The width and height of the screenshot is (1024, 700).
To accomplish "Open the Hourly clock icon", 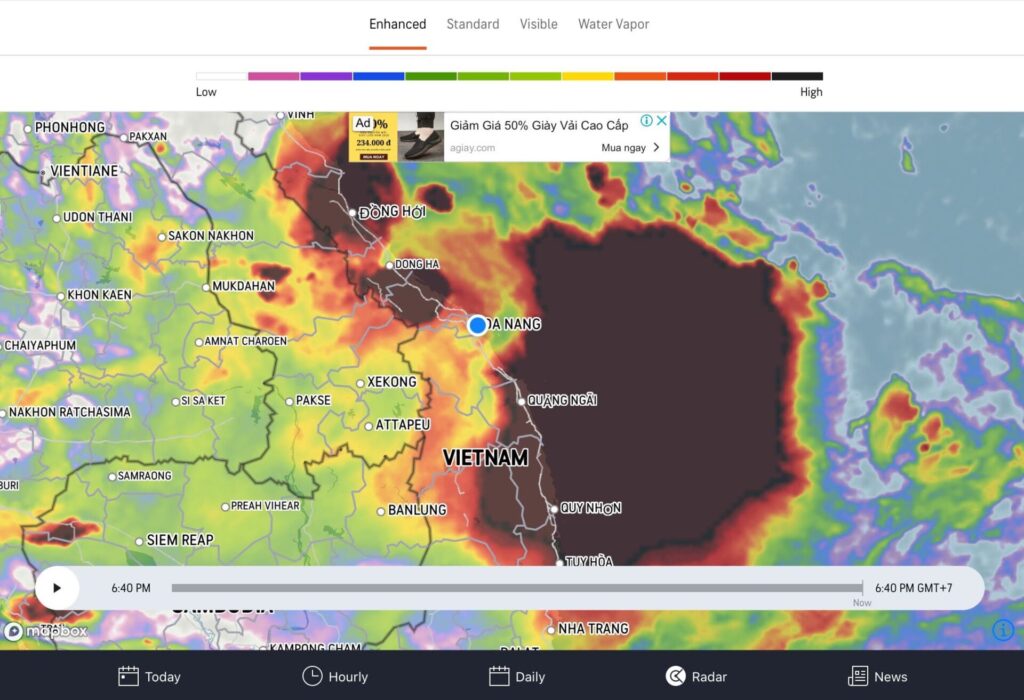I will click(312, 676).
